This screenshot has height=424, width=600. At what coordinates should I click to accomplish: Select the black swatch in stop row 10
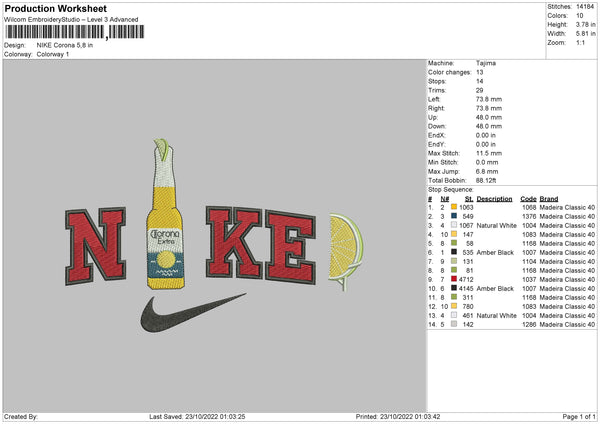pos(454,288)
